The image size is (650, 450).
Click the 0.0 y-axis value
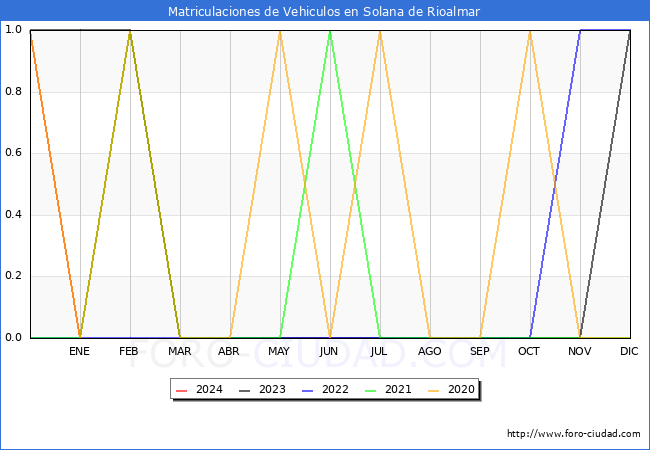[13, 338]
